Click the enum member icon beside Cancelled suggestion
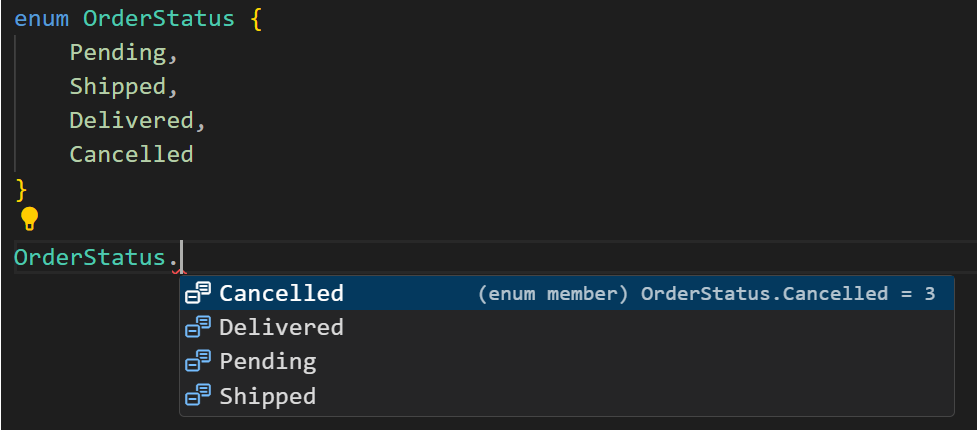Screen dimensions: 977x430 pos(199,293)
